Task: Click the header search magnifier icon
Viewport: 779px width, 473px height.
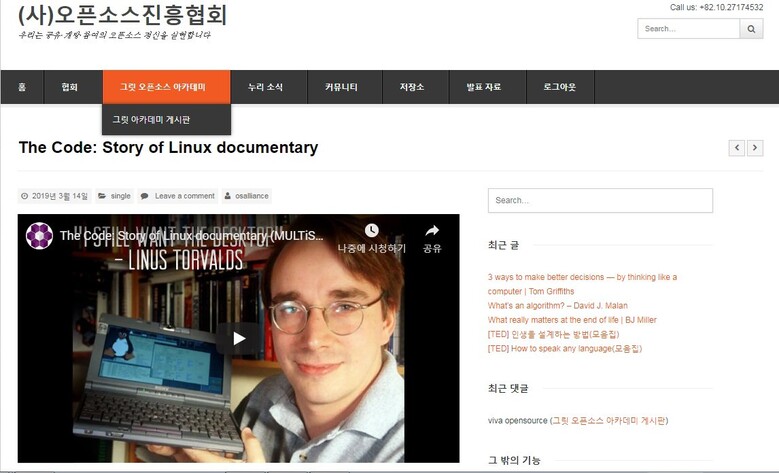Action: (751, 29)
